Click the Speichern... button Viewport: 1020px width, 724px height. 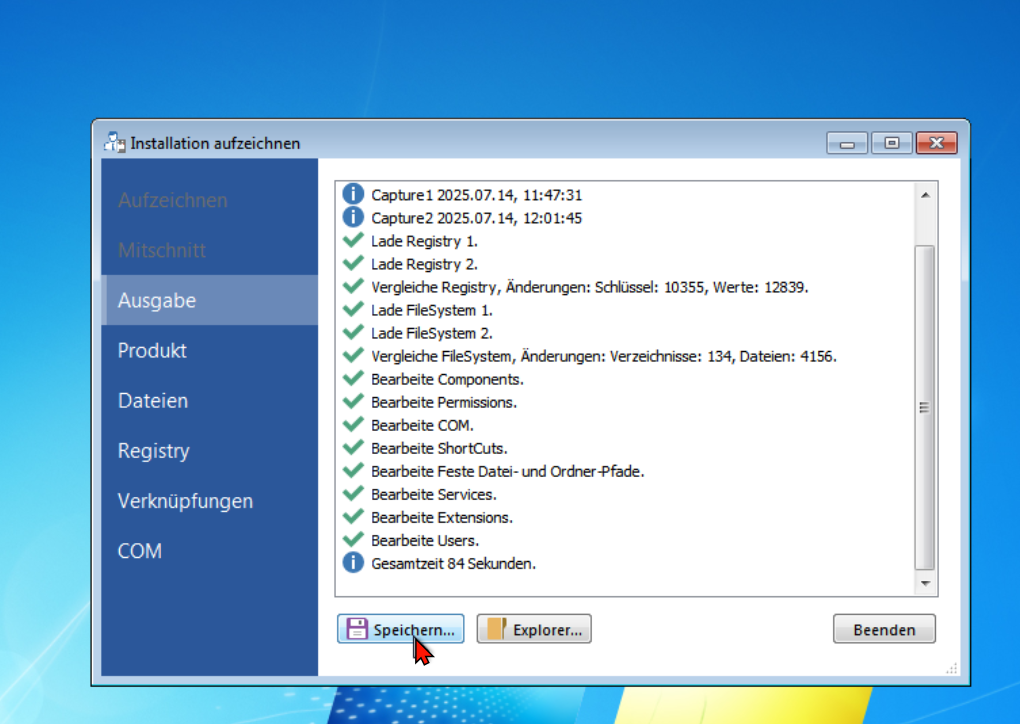[401, 629]
